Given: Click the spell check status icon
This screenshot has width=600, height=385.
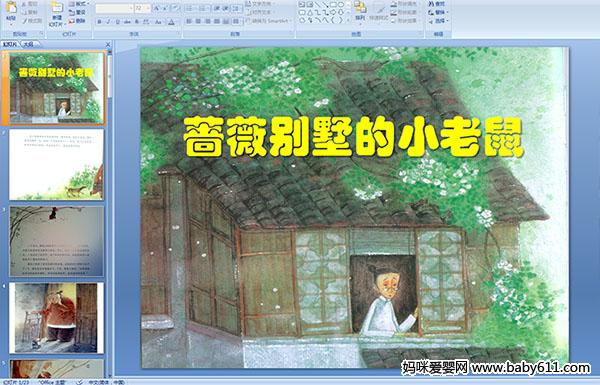Looking at the screenshot, I should pos(79,382).
